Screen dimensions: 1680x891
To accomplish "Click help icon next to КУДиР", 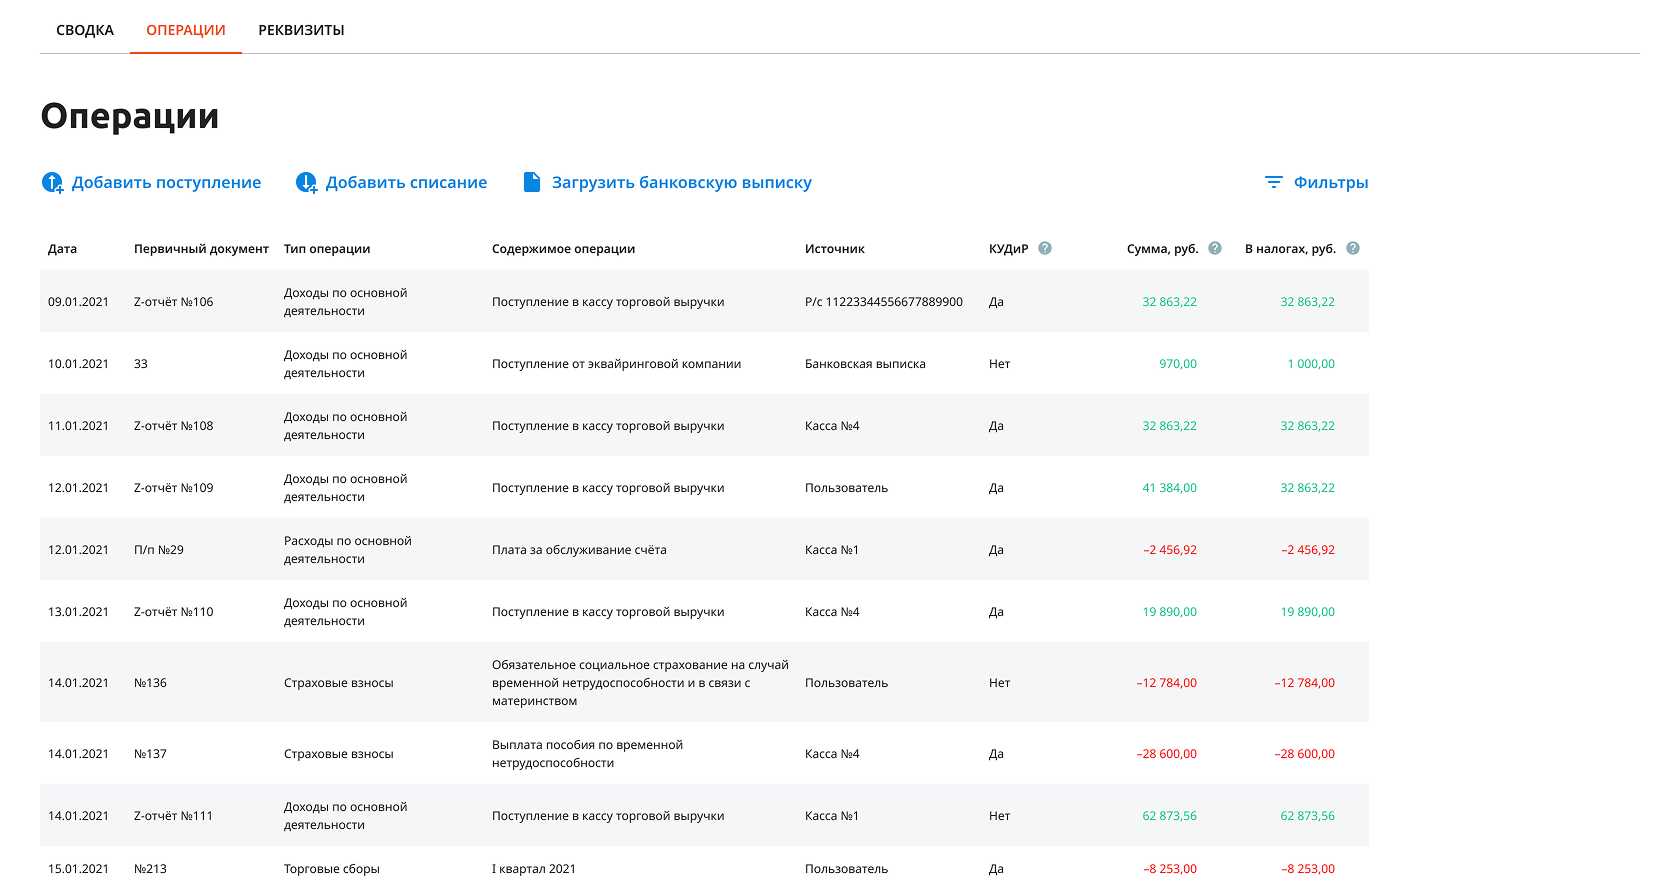I will click(1045, 248).
